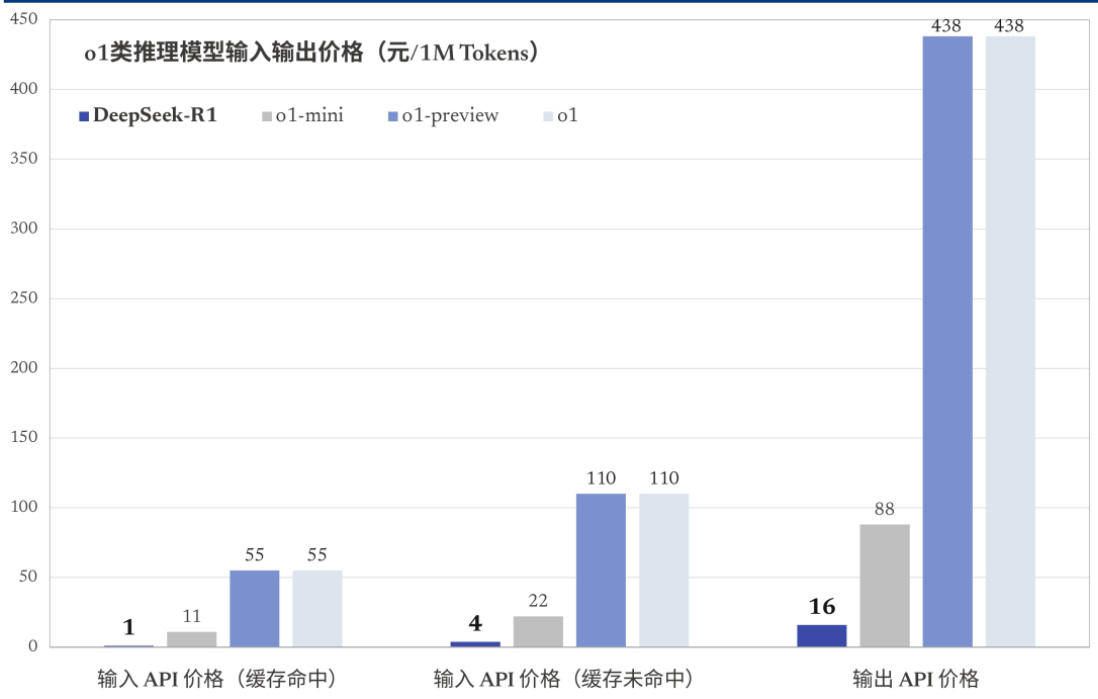The width and height of the screenshot is (1098, 699).
Task: Click the o1-mini legend color swatch
Action: coord(267,116)
